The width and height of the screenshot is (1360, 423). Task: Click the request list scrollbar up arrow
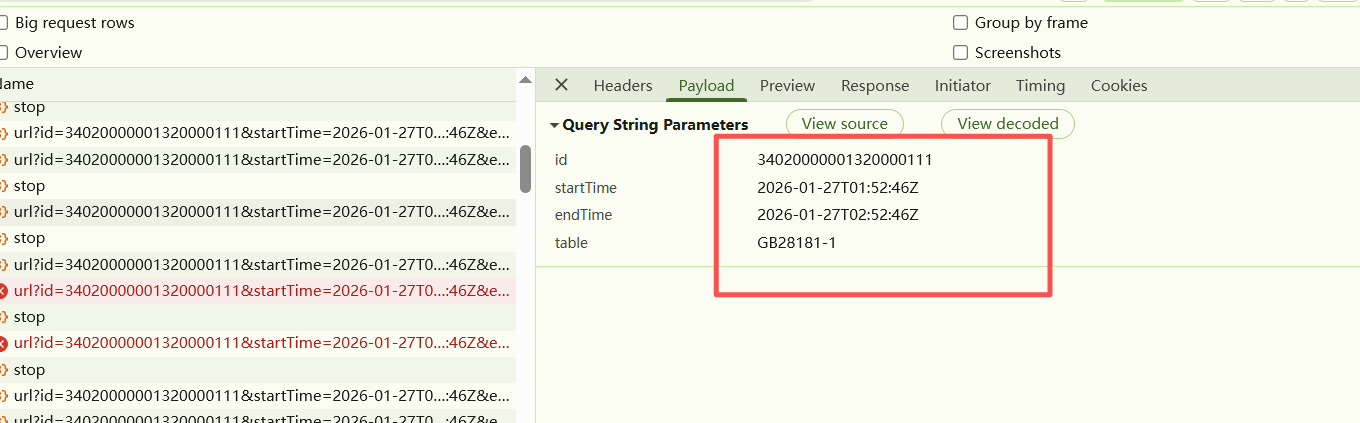point(525,79)
